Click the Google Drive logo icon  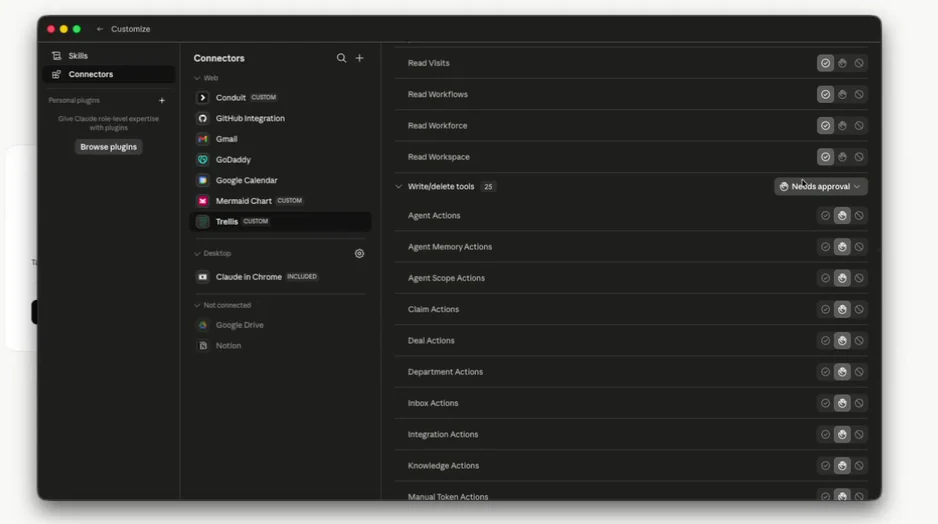tap(203, 325)
